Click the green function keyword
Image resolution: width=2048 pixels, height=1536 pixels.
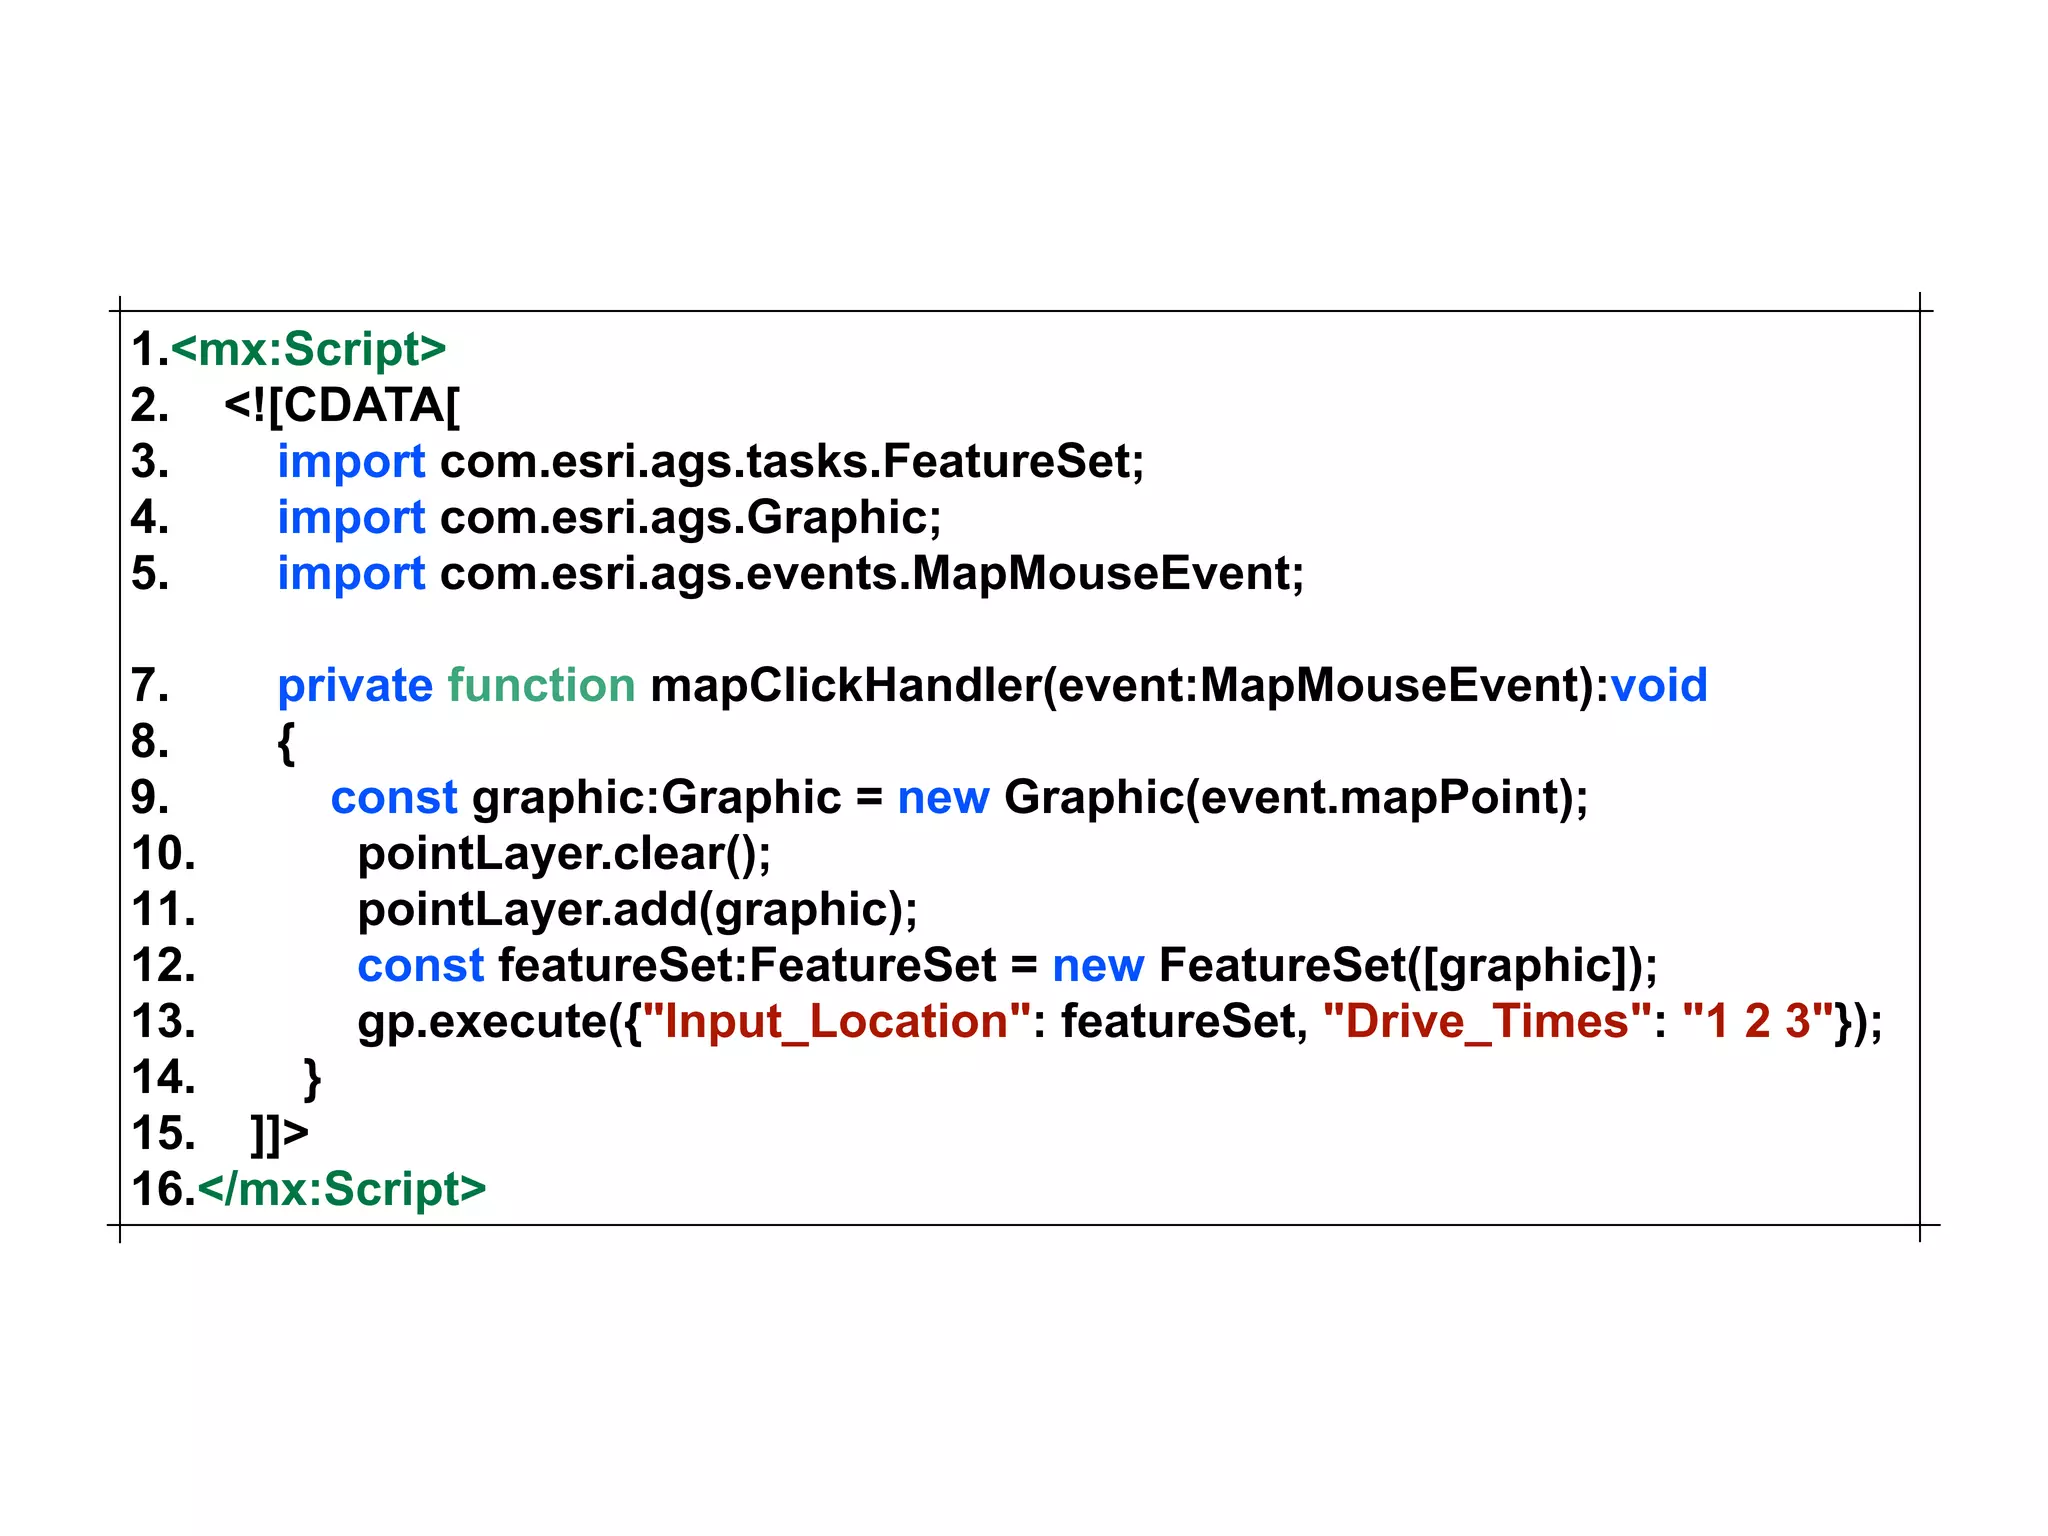click(x=541, y=685)
